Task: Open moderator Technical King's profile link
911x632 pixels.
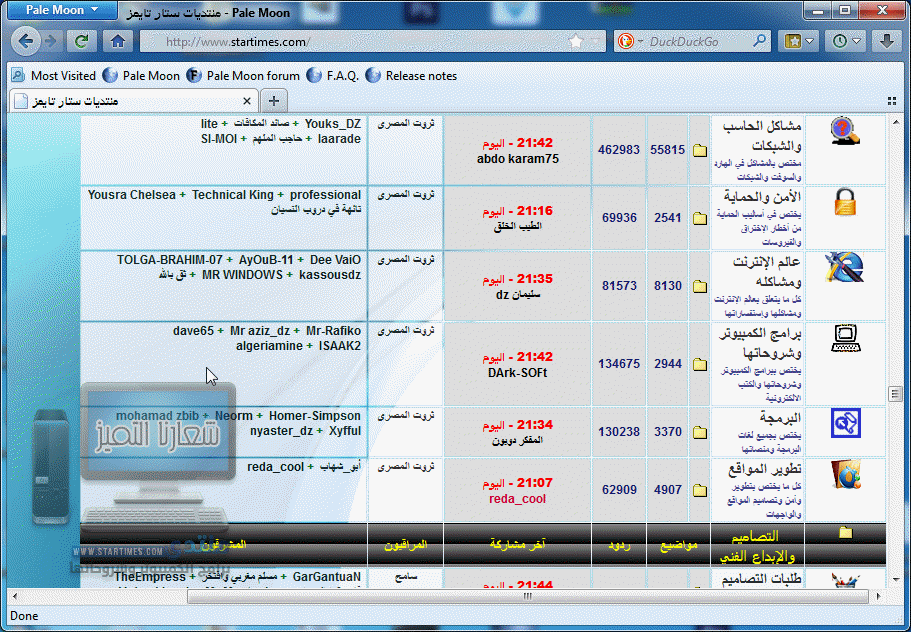Action: click(x=232, y=195)
